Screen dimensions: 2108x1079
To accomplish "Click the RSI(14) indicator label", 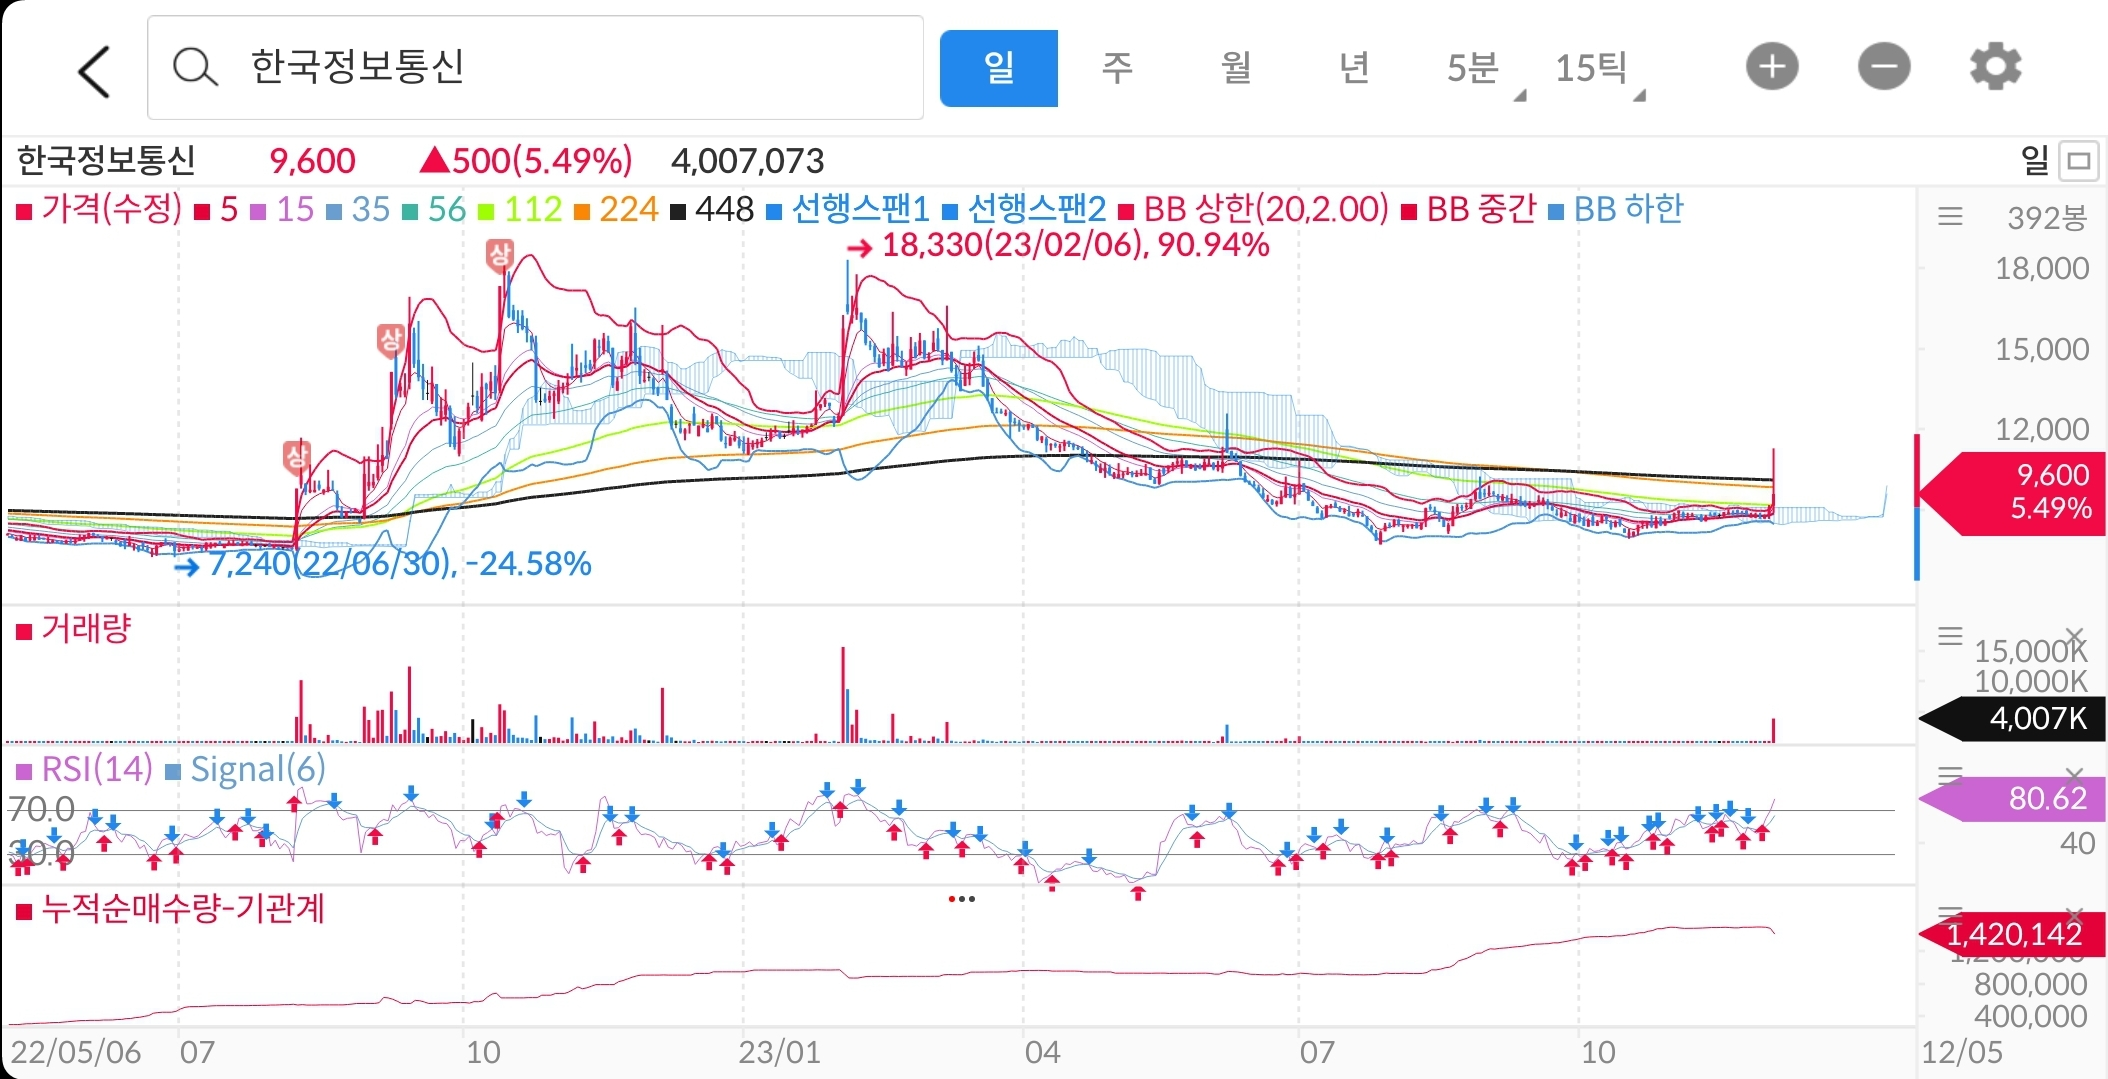I will tap(97, 769).
